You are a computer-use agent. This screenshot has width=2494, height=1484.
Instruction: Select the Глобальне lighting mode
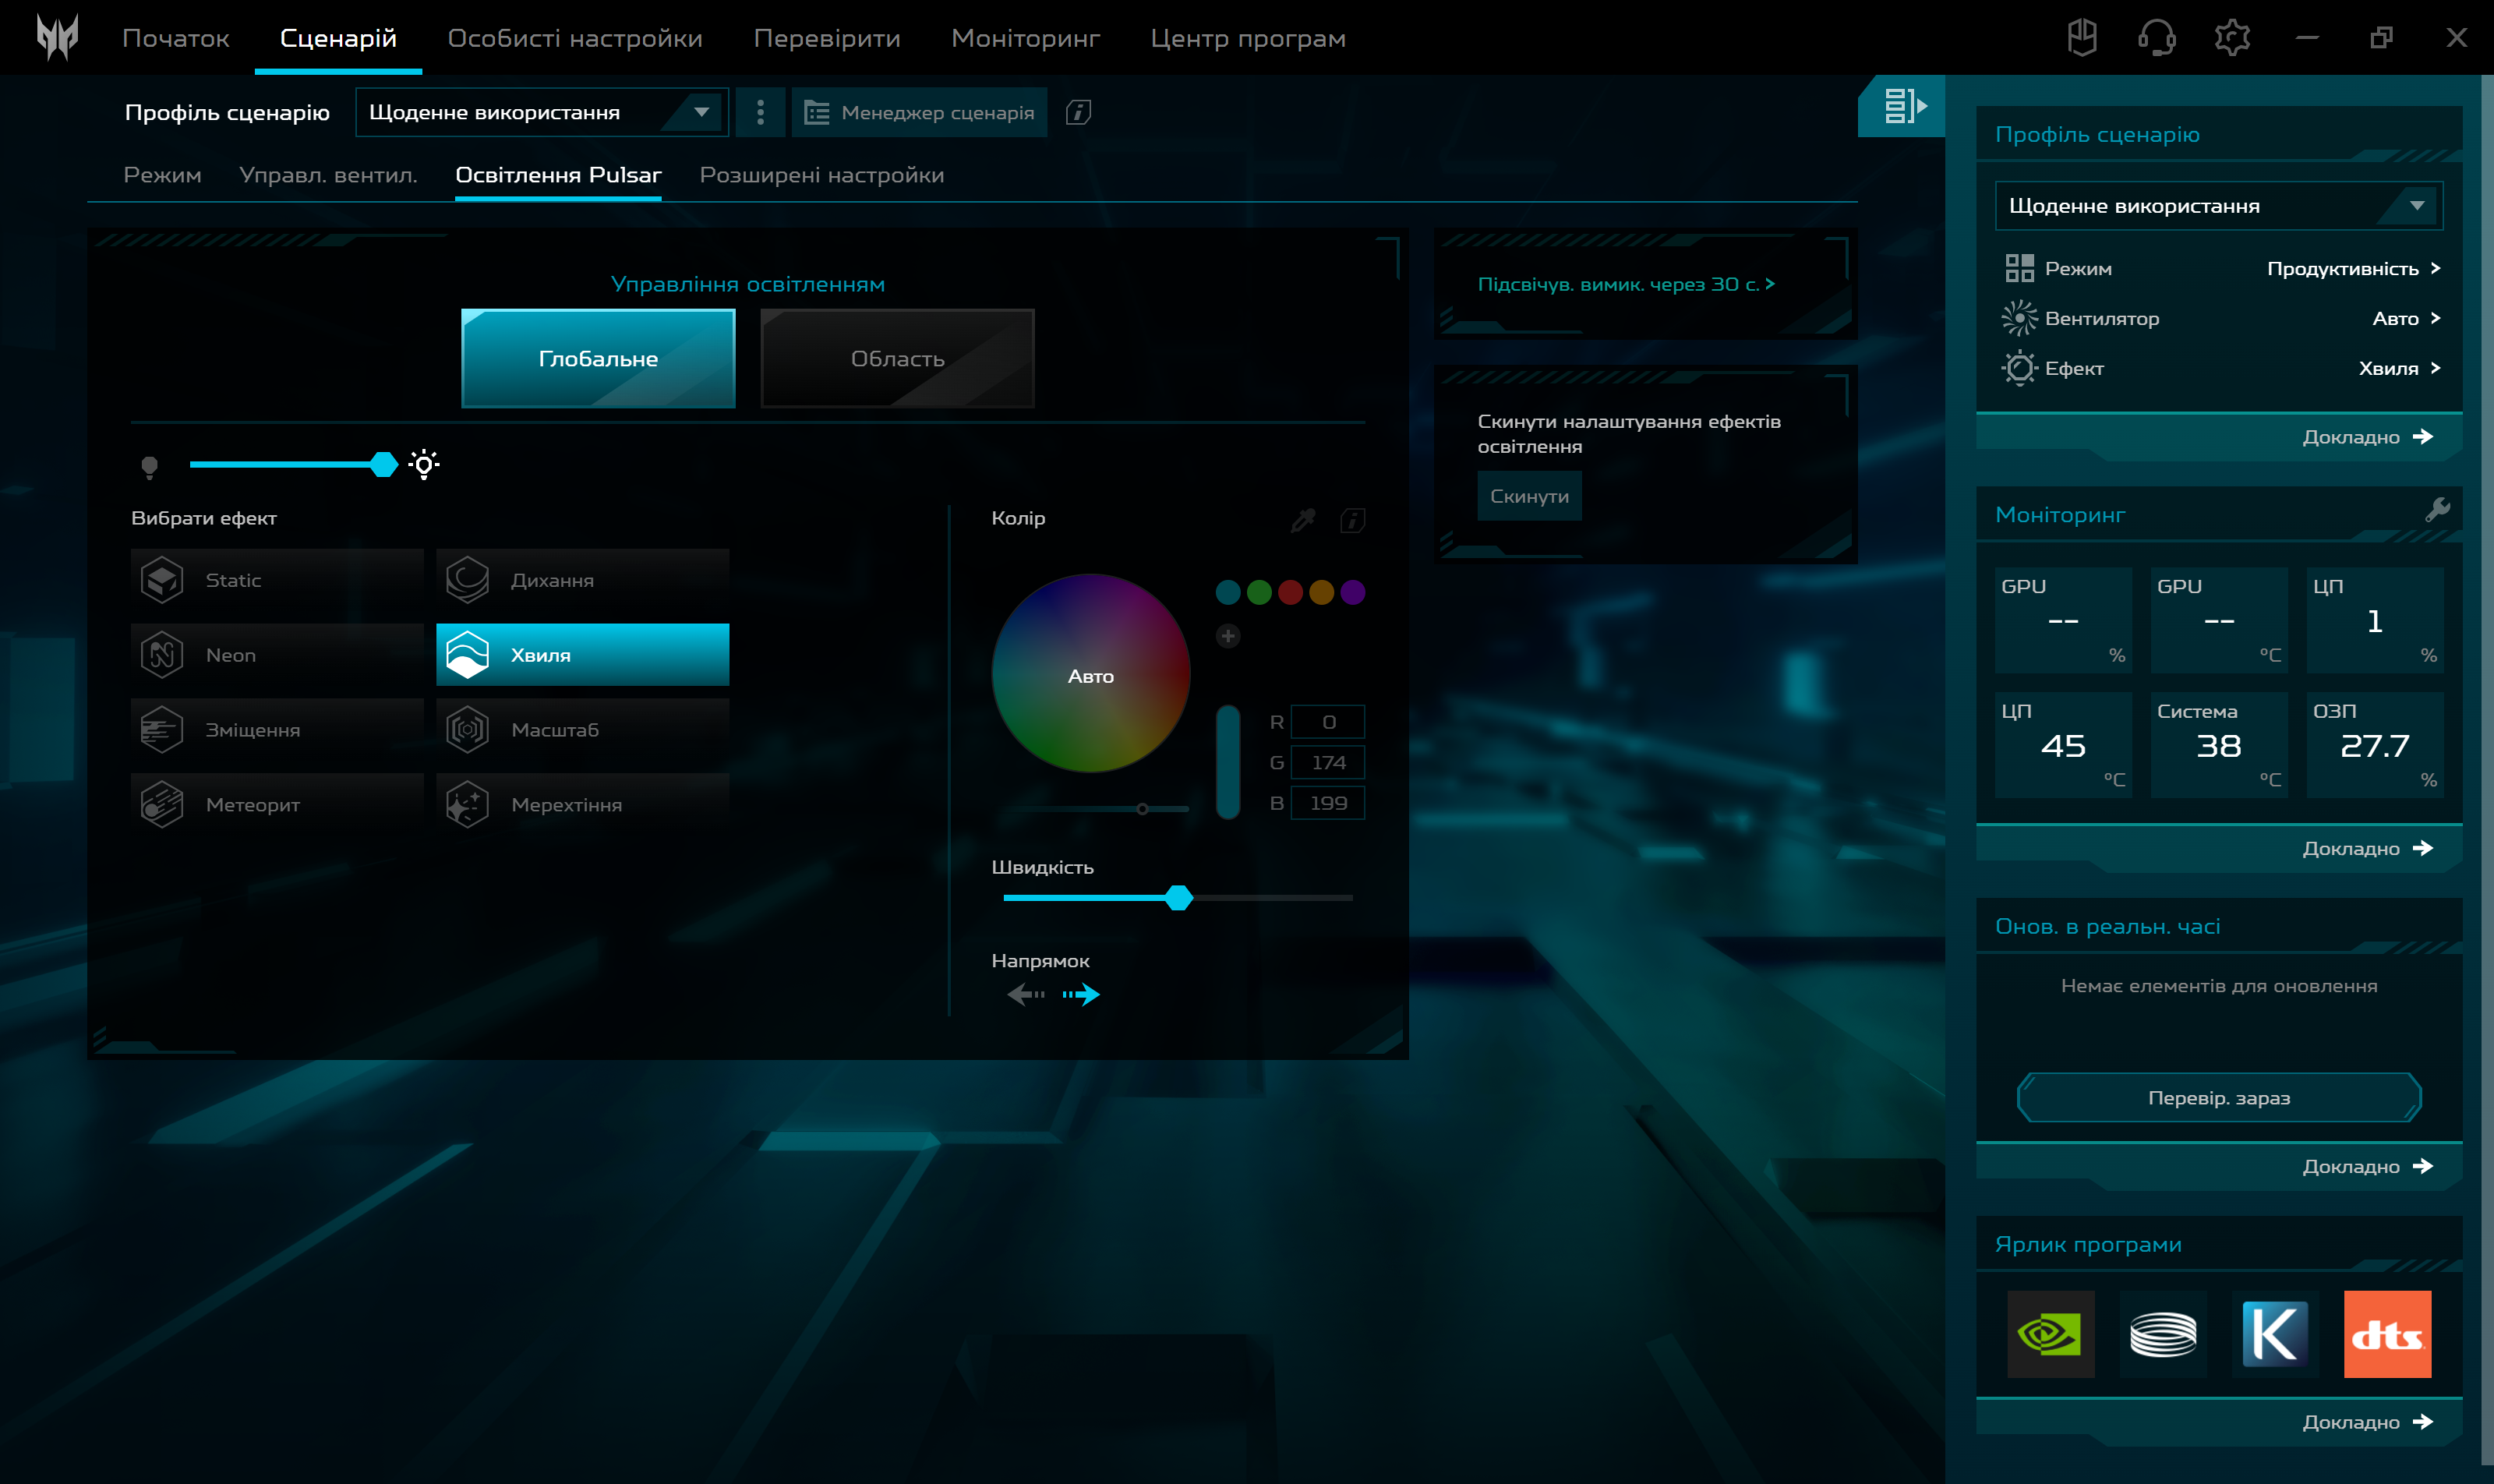tap(598, 358)
